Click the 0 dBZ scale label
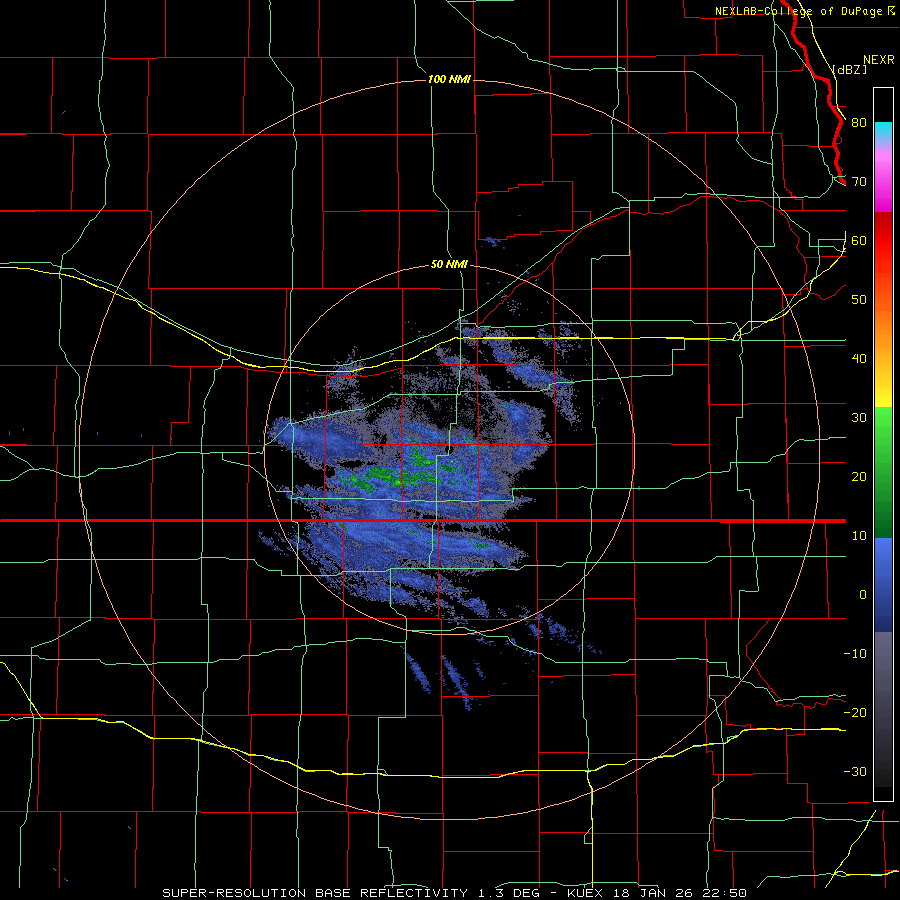The width and height of the screenshot is (900, 900). pos(863,595)
